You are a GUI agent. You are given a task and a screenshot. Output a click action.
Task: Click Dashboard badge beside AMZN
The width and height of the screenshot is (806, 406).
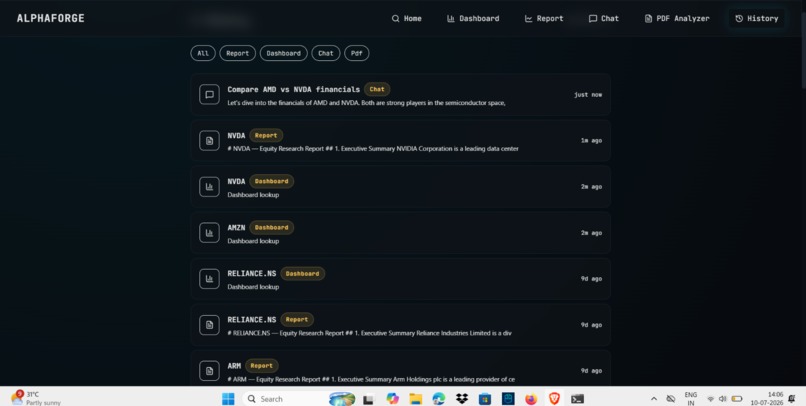coord(271,228)
